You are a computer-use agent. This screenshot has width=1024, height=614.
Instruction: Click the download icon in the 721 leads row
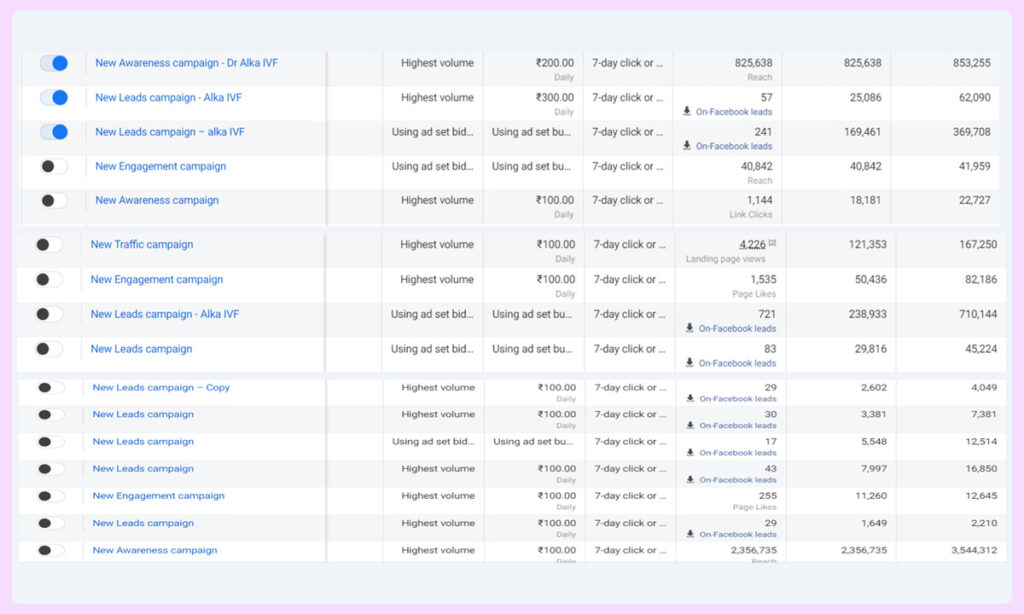(x=690, y=328)
